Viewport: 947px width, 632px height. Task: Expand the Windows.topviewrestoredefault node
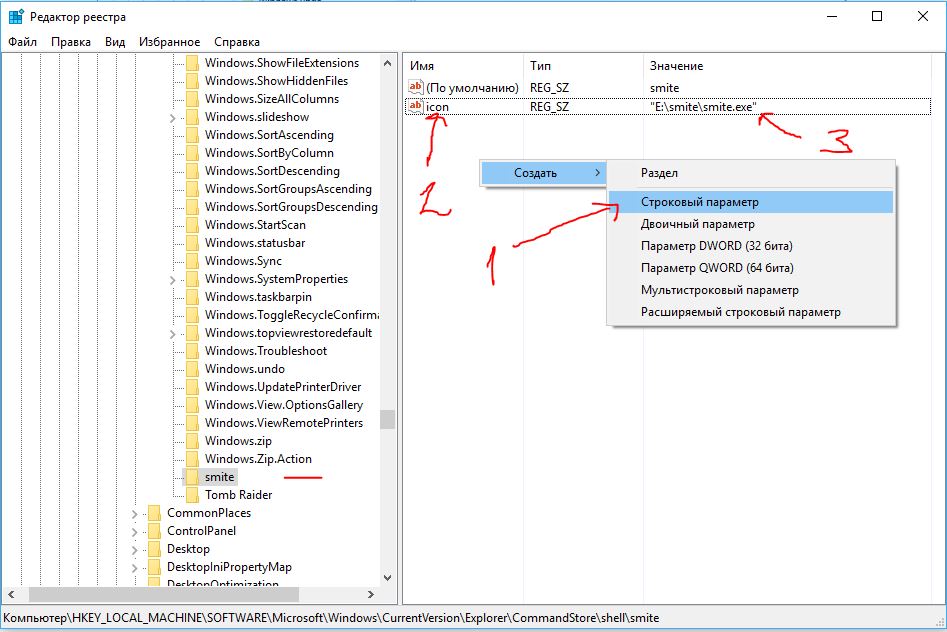[x=172, y=333]
